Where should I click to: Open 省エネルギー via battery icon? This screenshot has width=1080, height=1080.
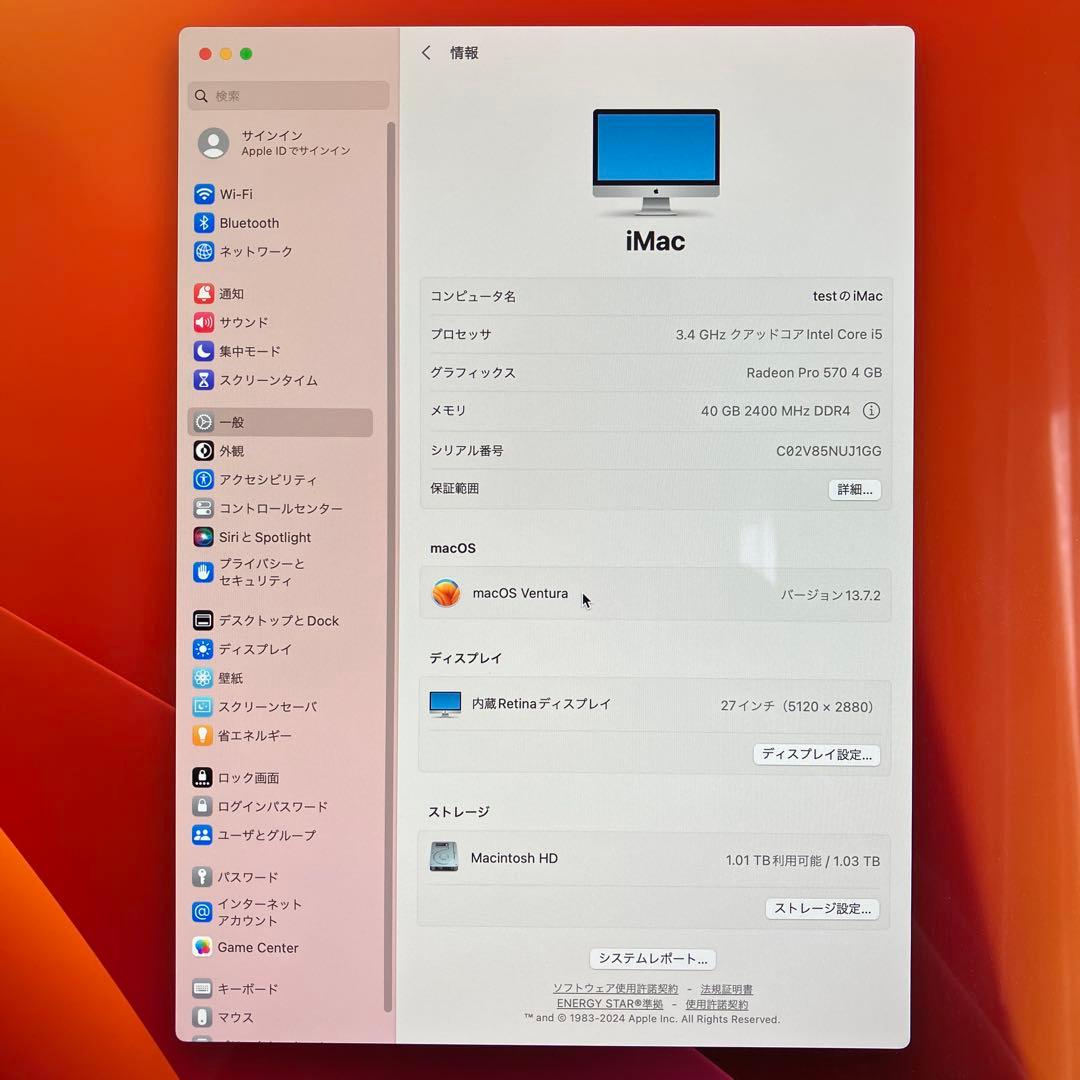click(202, 735)
